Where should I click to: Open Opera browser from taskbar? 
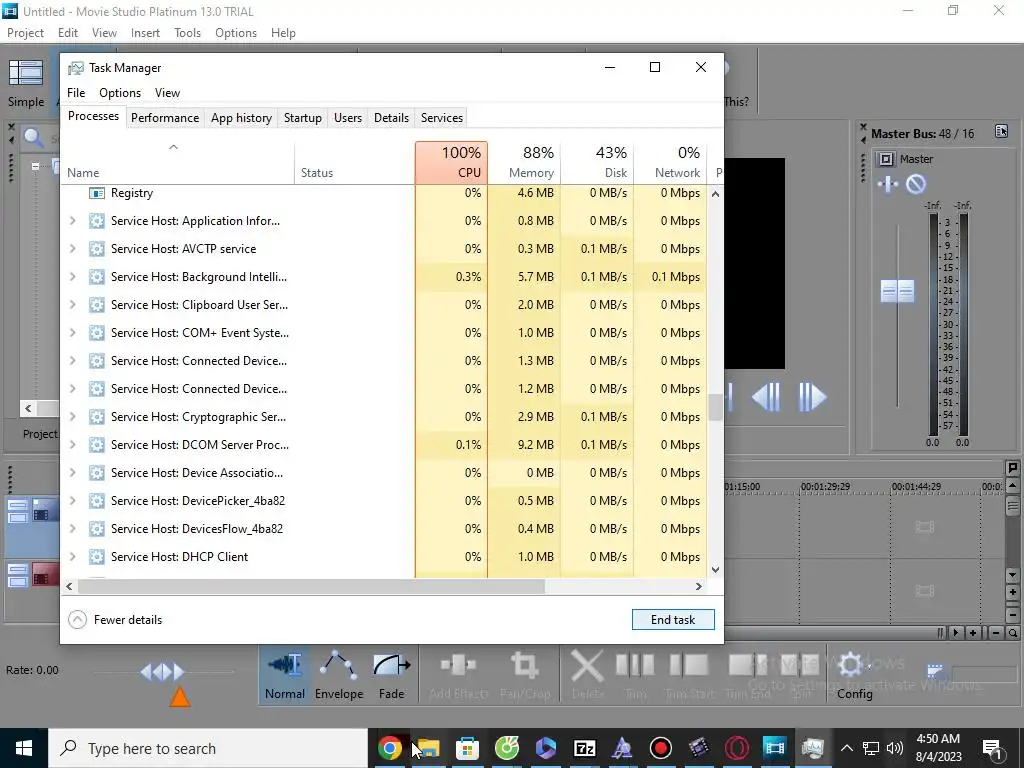click(x=737, y=748)
